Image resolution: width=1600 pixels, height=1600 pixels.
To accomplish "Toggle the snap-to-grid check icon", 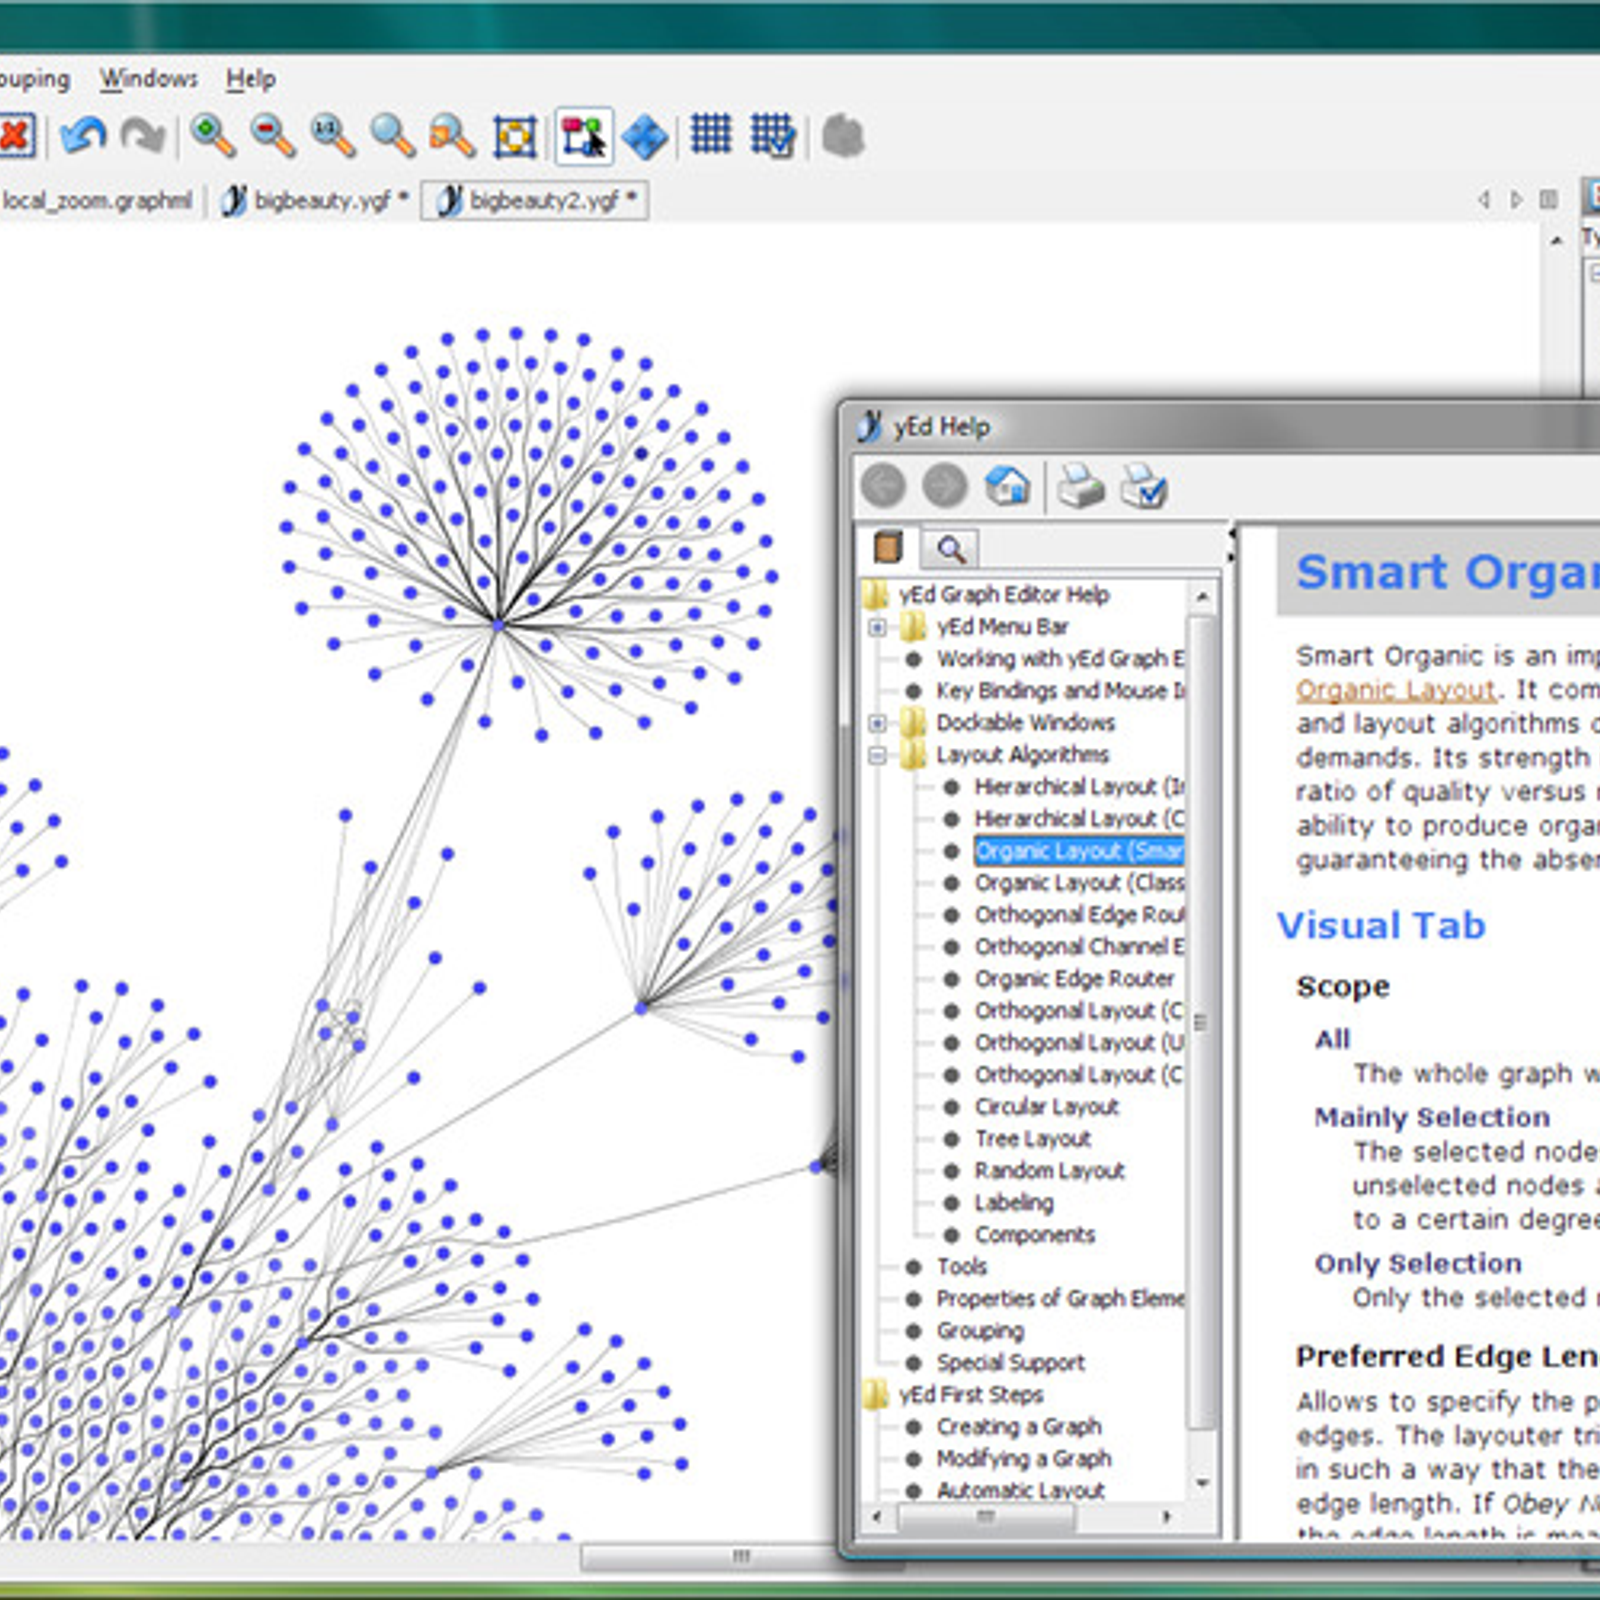I will [x=773, y=136].
